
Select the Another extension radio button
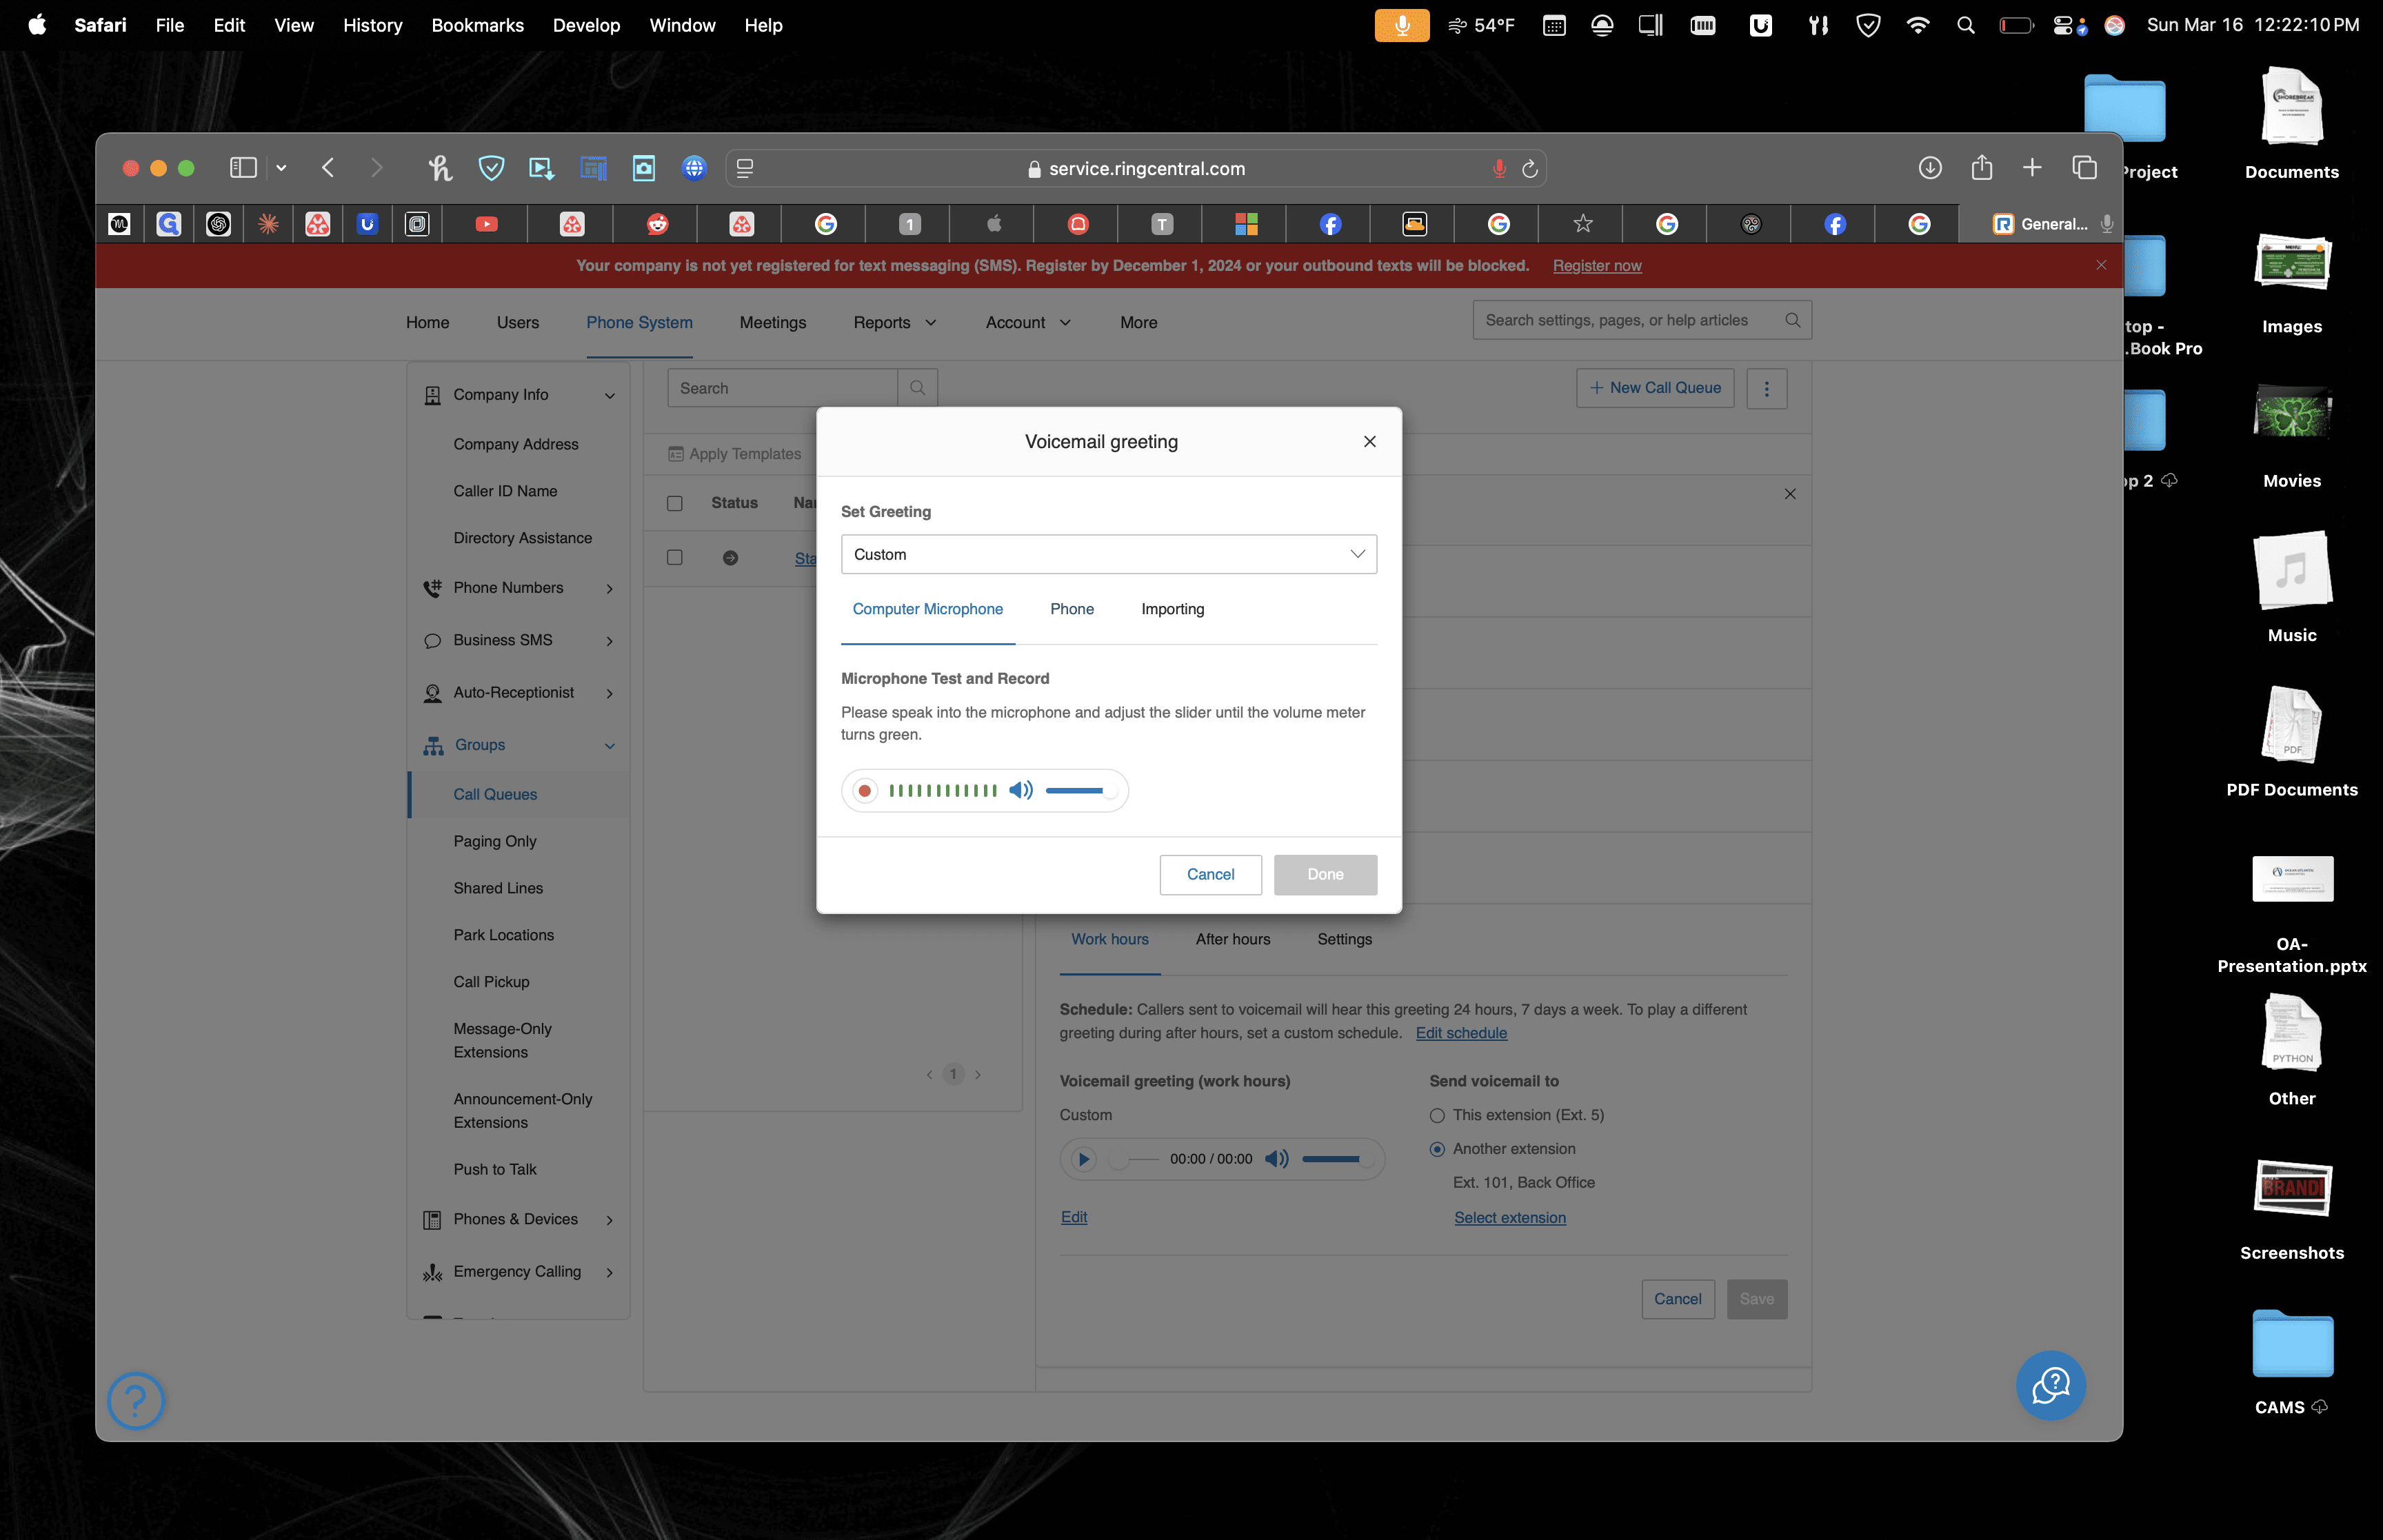pyautogui.click(x=1437, y=1149)
